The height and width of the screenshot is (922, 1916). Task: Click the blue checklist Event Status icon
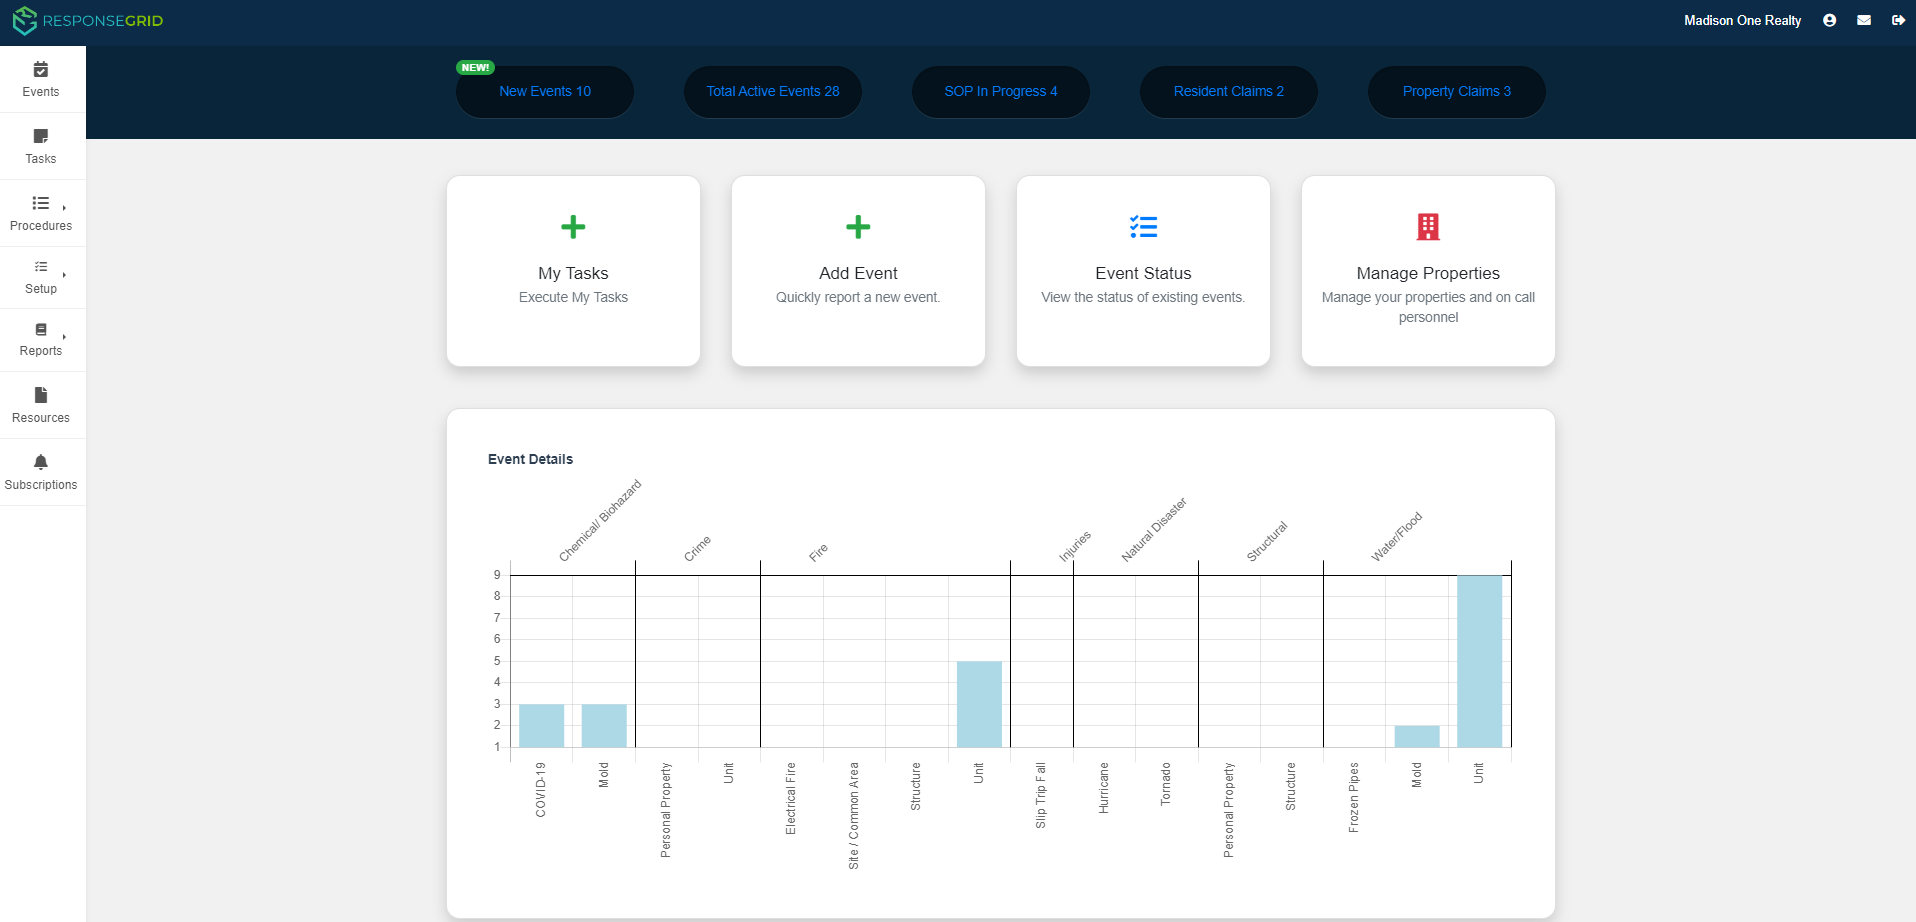click(x=1143, y=227)
